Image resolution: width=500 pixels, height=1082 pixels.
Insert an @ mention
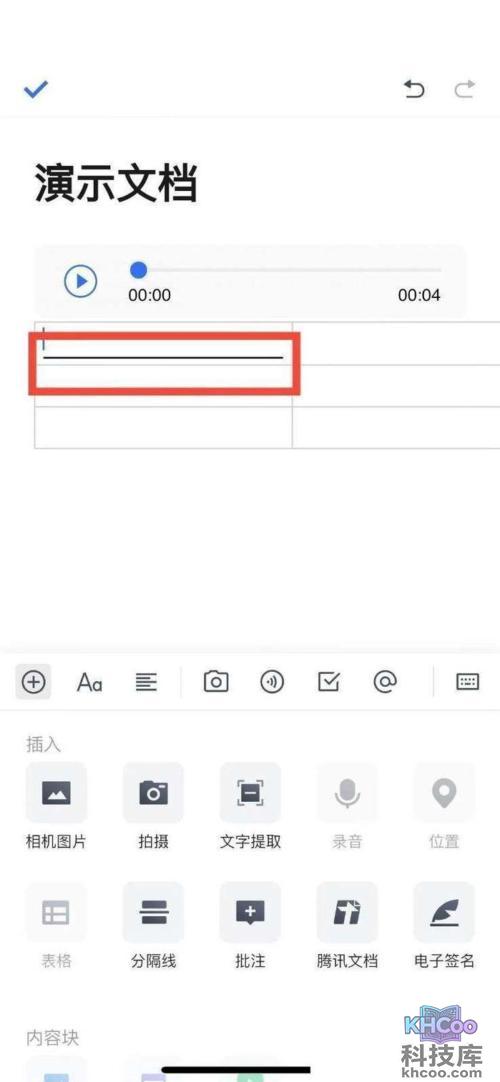click(385, 682)
